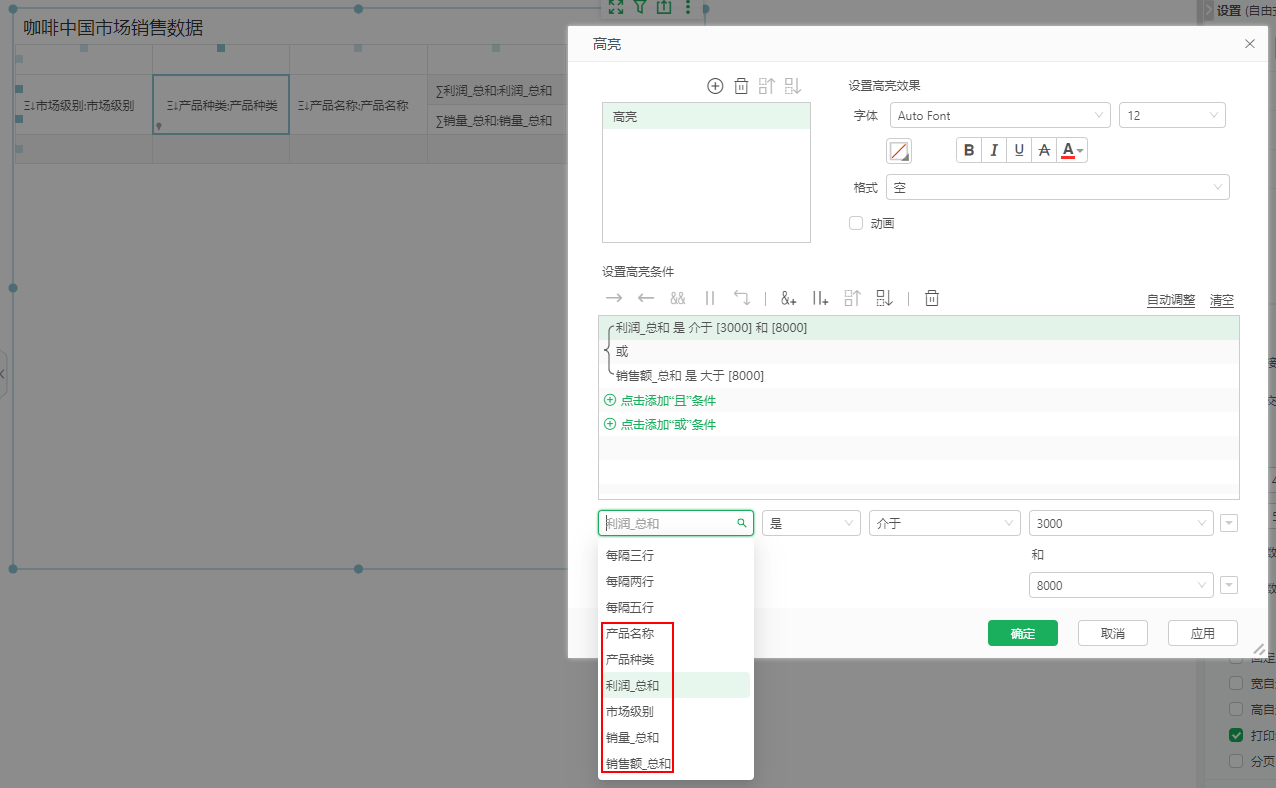1276x788 pixels.
Task: Move highlight rule up in the list
Action: (x=767, y=86)
